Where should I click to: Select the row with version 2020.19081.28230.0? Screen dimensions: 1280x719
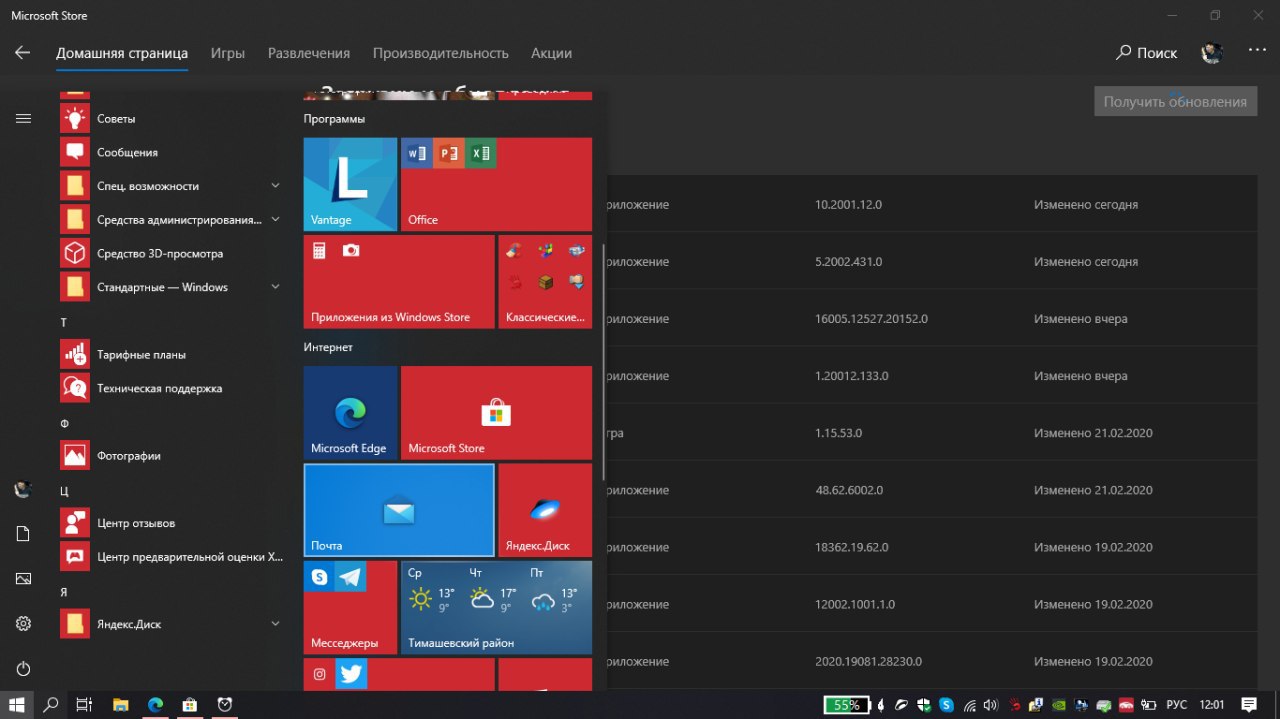point(931,662)
